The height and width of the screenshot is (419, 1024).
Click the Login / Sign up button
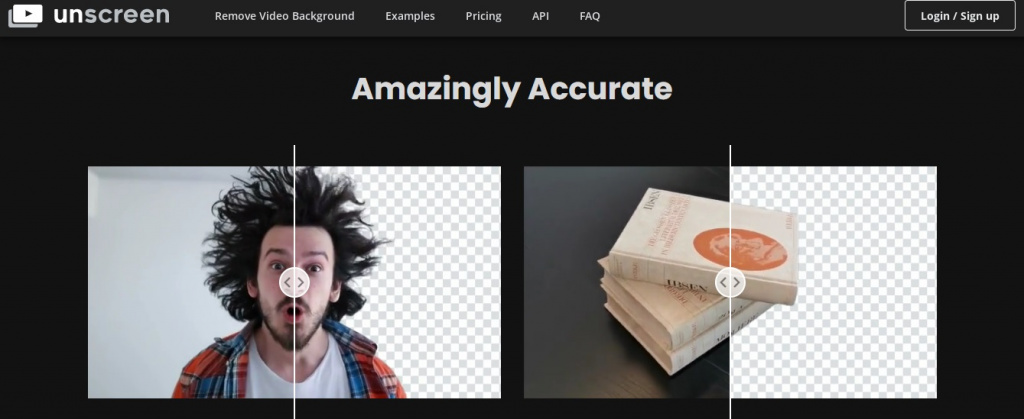[x=960, y=16]
